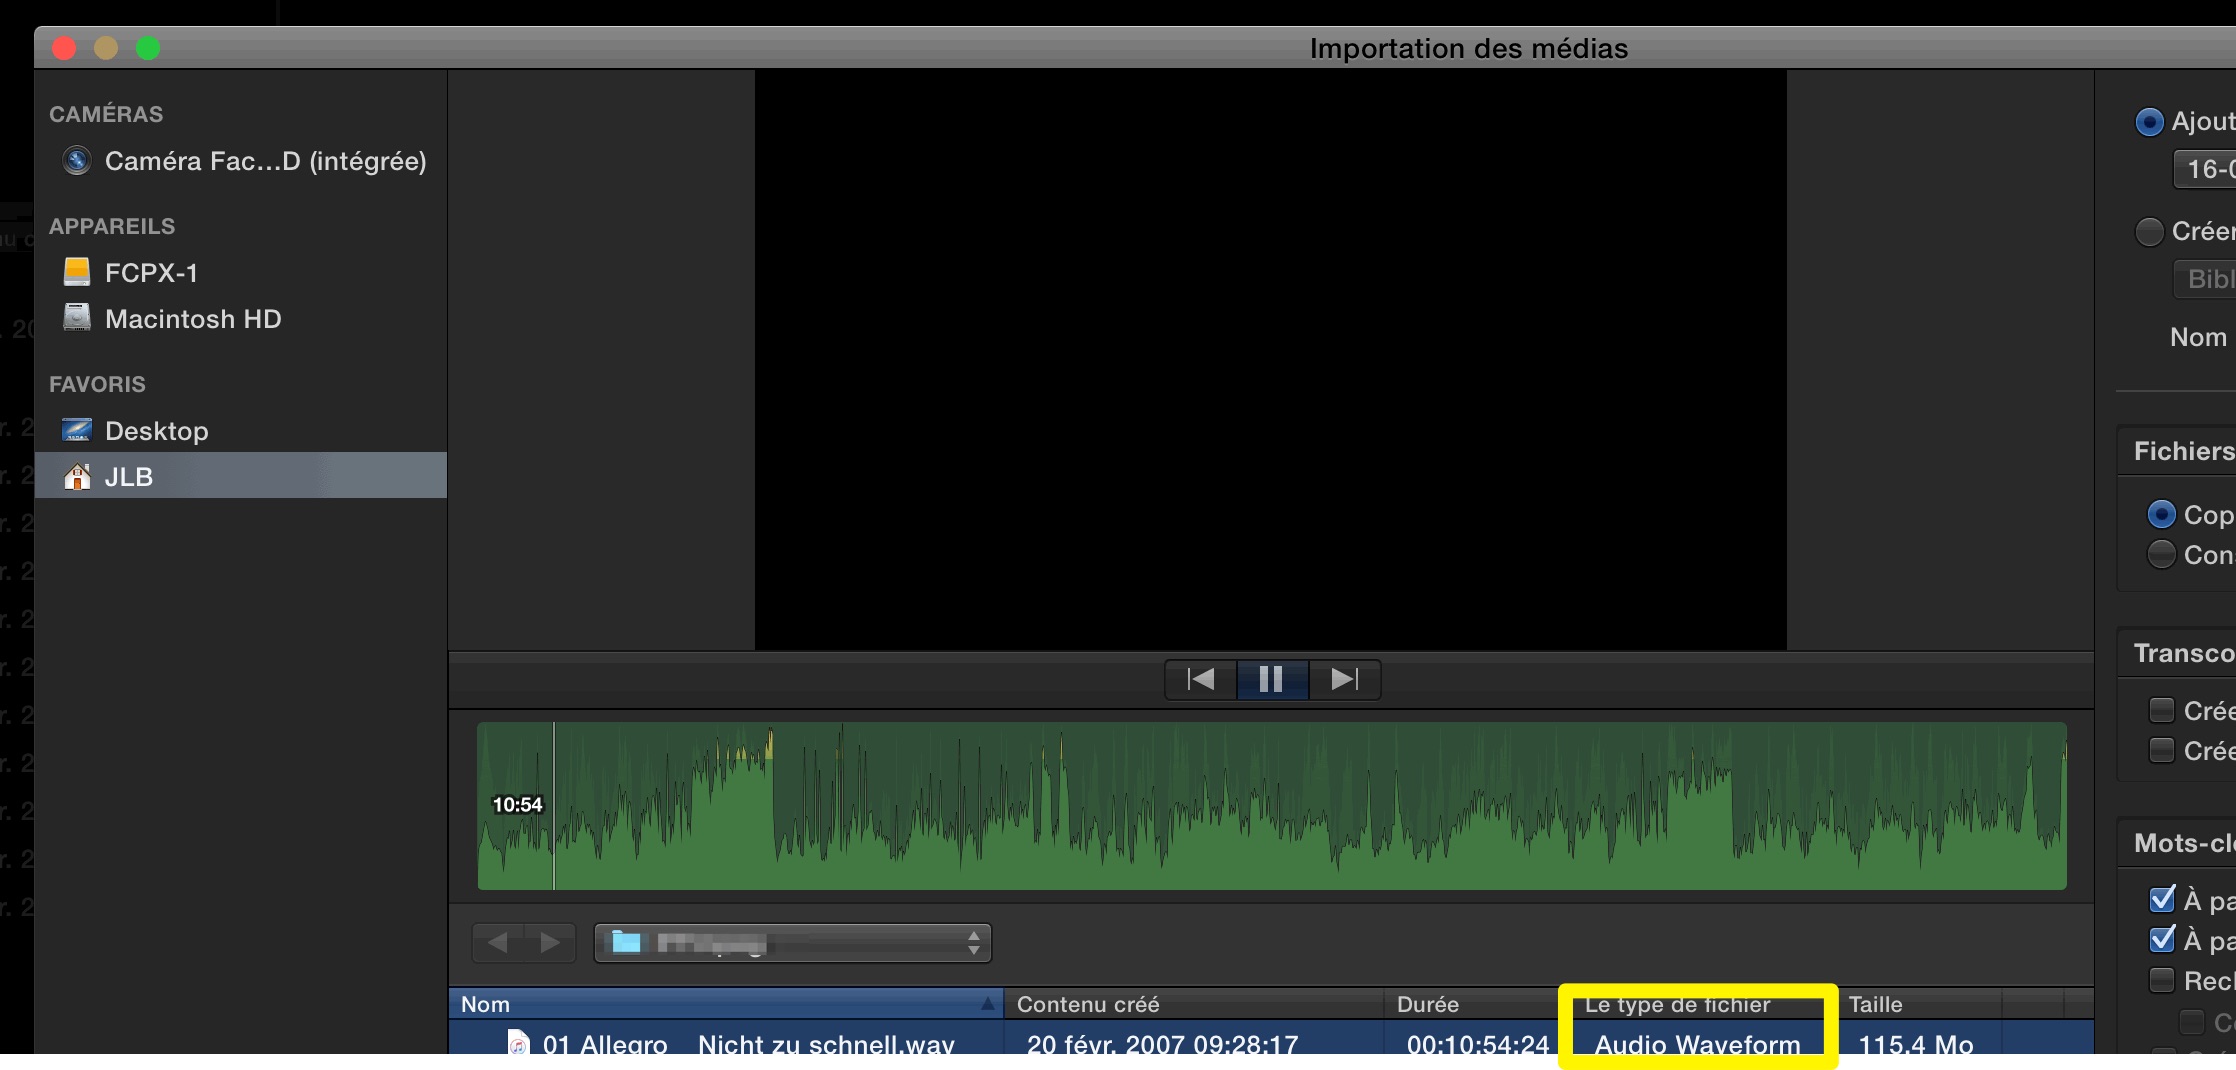2236x1070 pixels.
Task: Click the audio waveform filmstrip
Action: [1271, 806]
